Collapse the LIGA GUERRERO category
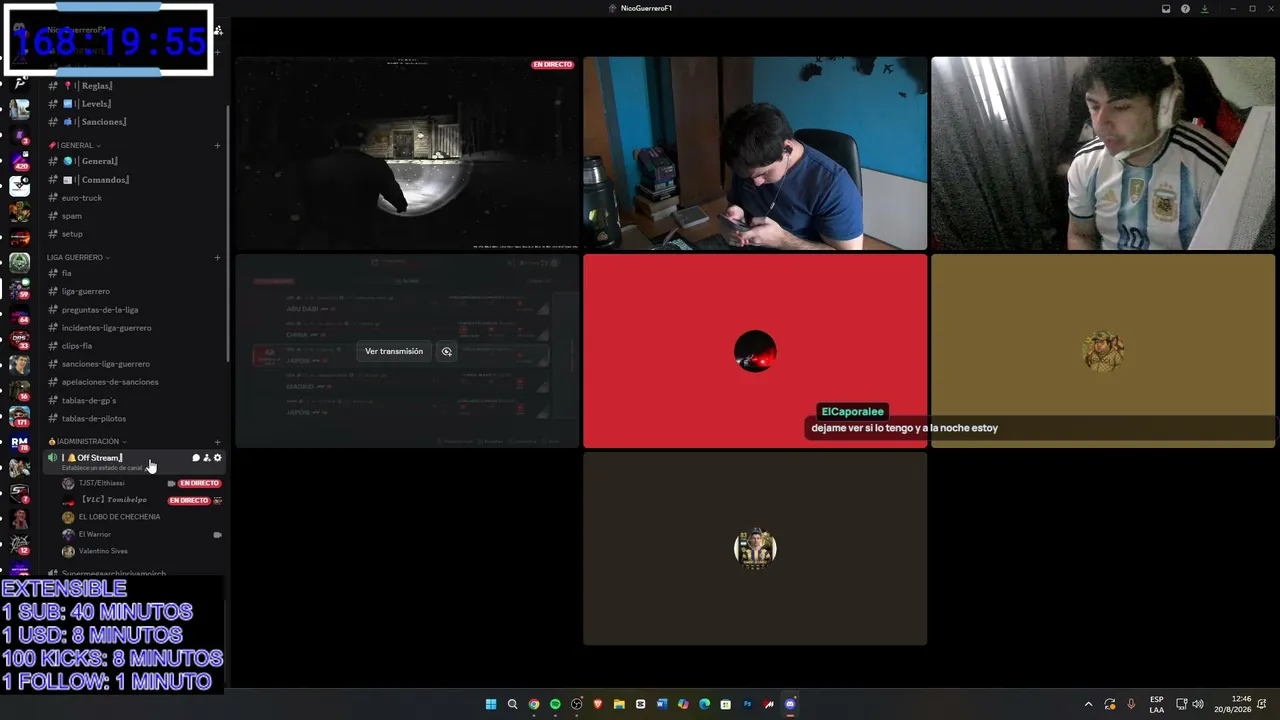 click(x=78, y=257)
